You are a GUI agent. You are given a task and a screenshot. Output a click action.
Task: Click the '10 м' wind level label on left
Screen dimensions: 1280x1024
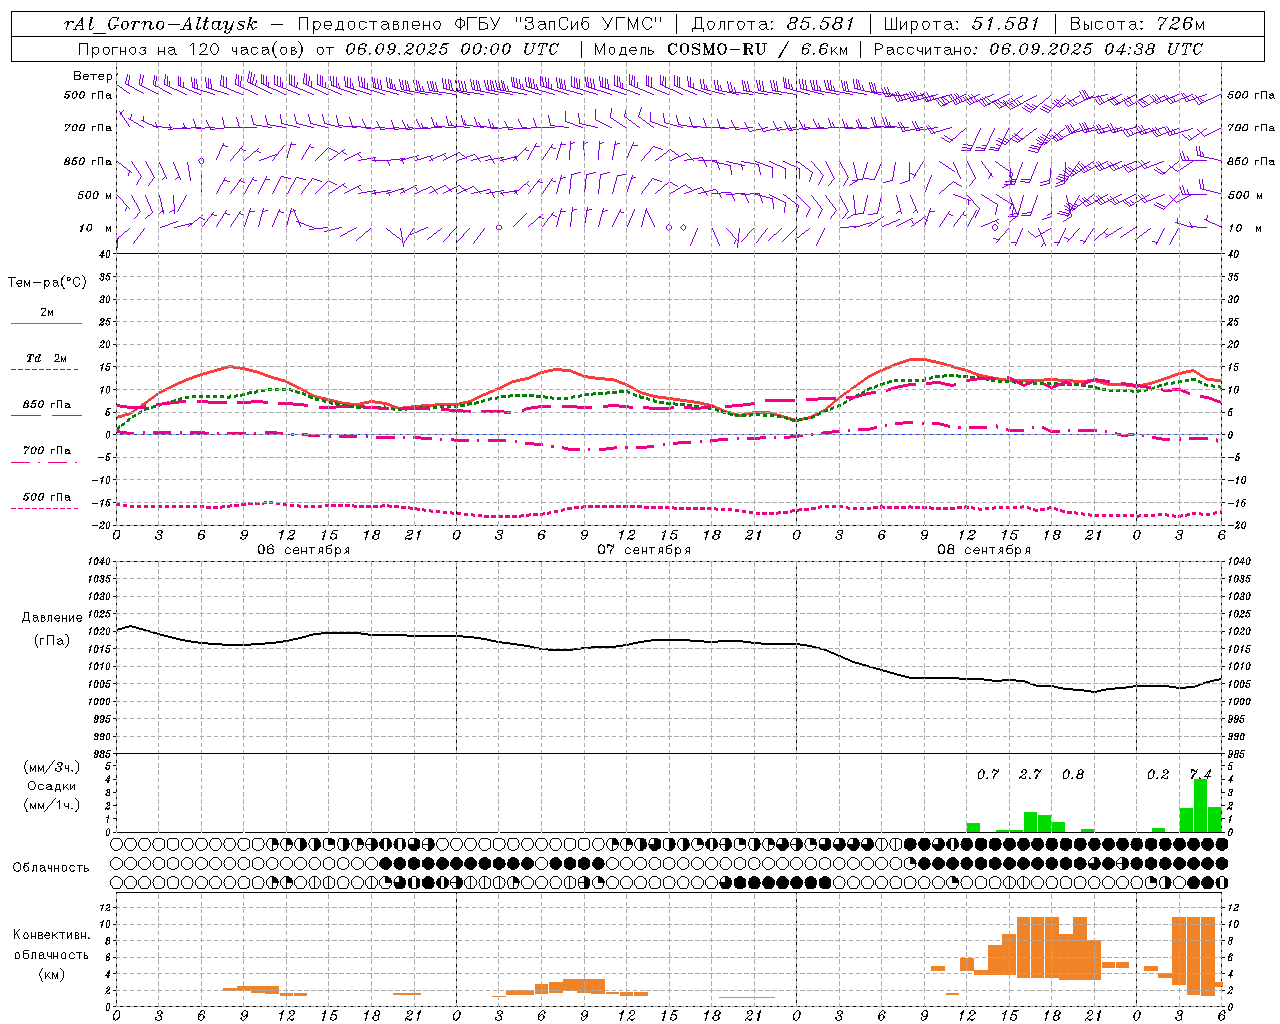96,228
